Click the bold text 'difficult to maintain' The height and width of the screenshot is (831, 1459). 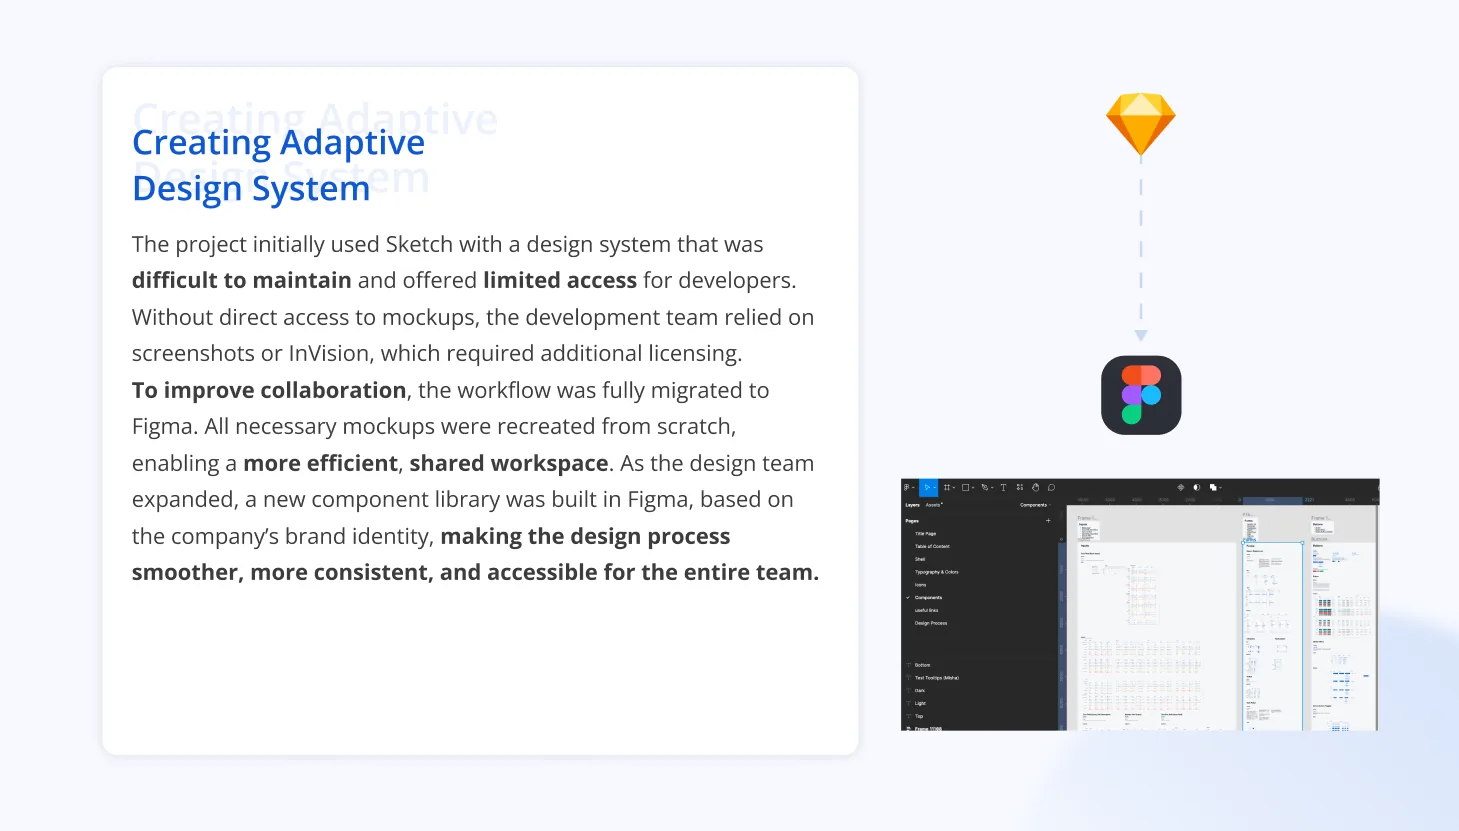click(x=241, y=281)
